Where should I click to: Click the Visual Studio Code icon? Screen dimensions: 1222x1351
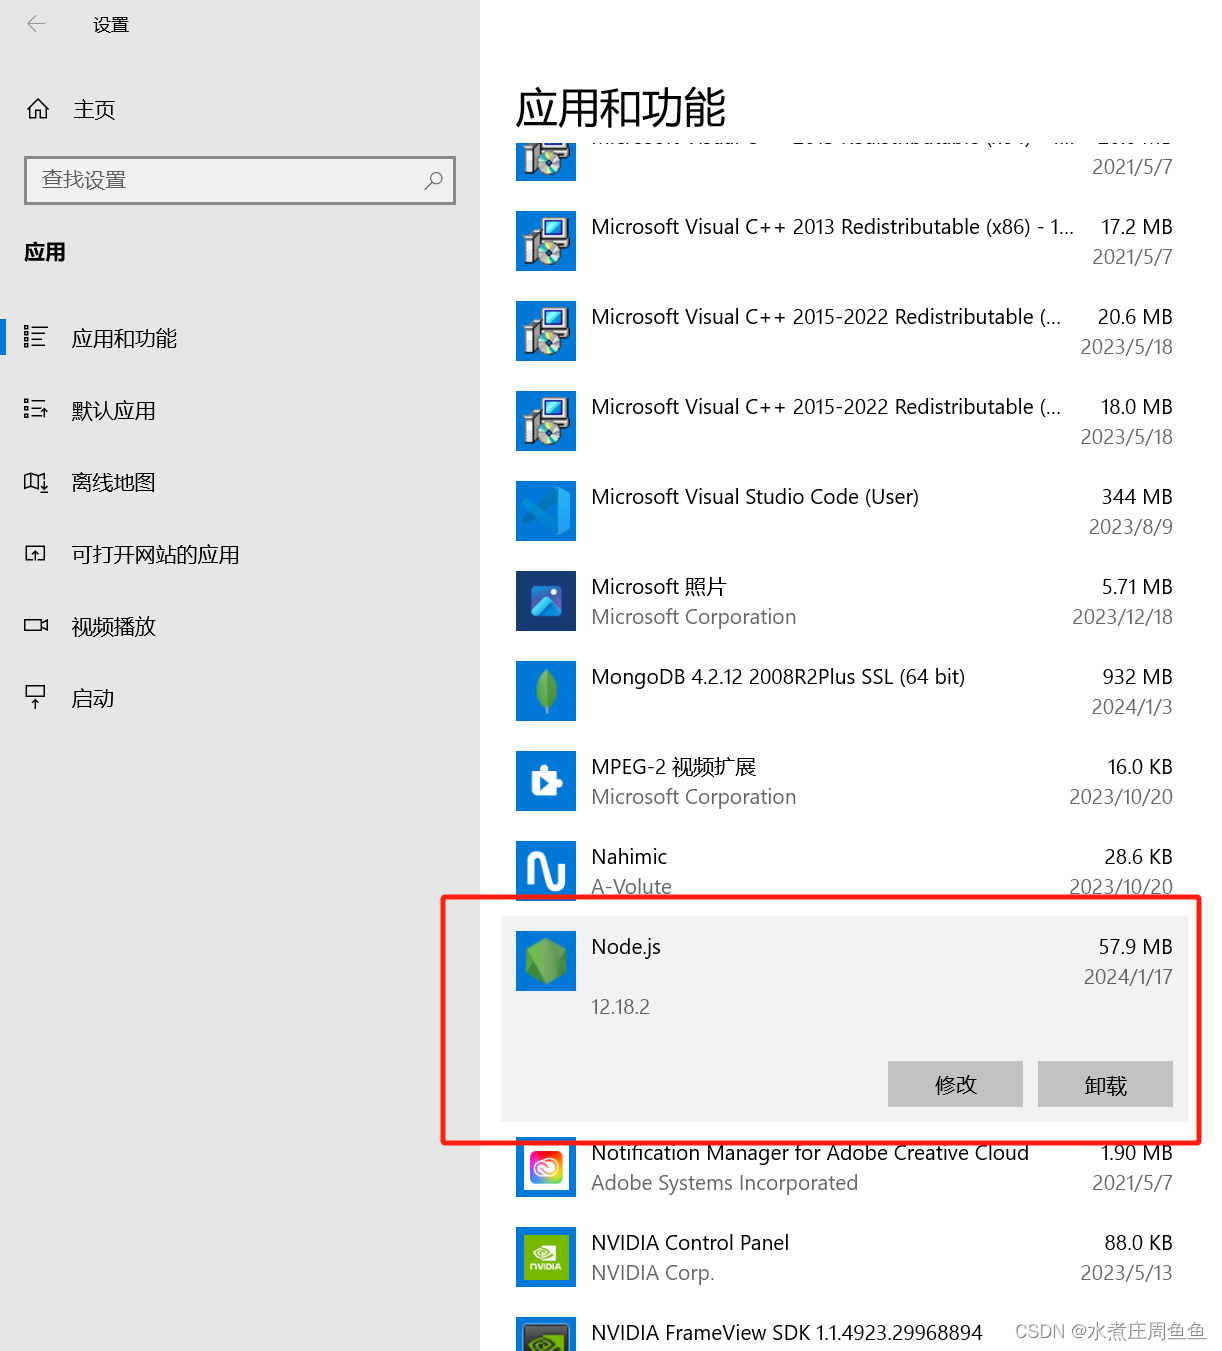tap(546, 511)
